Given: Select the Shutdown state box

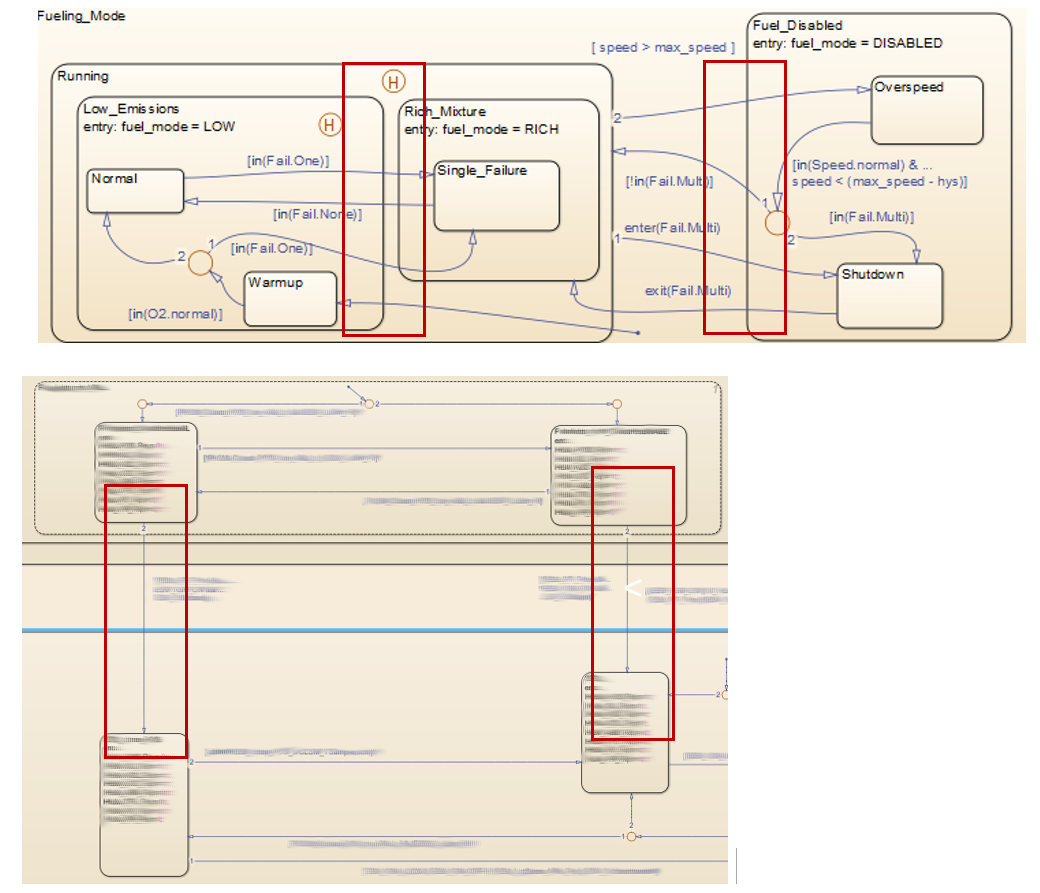Looking at the screenshot, I should pos(889,296).
